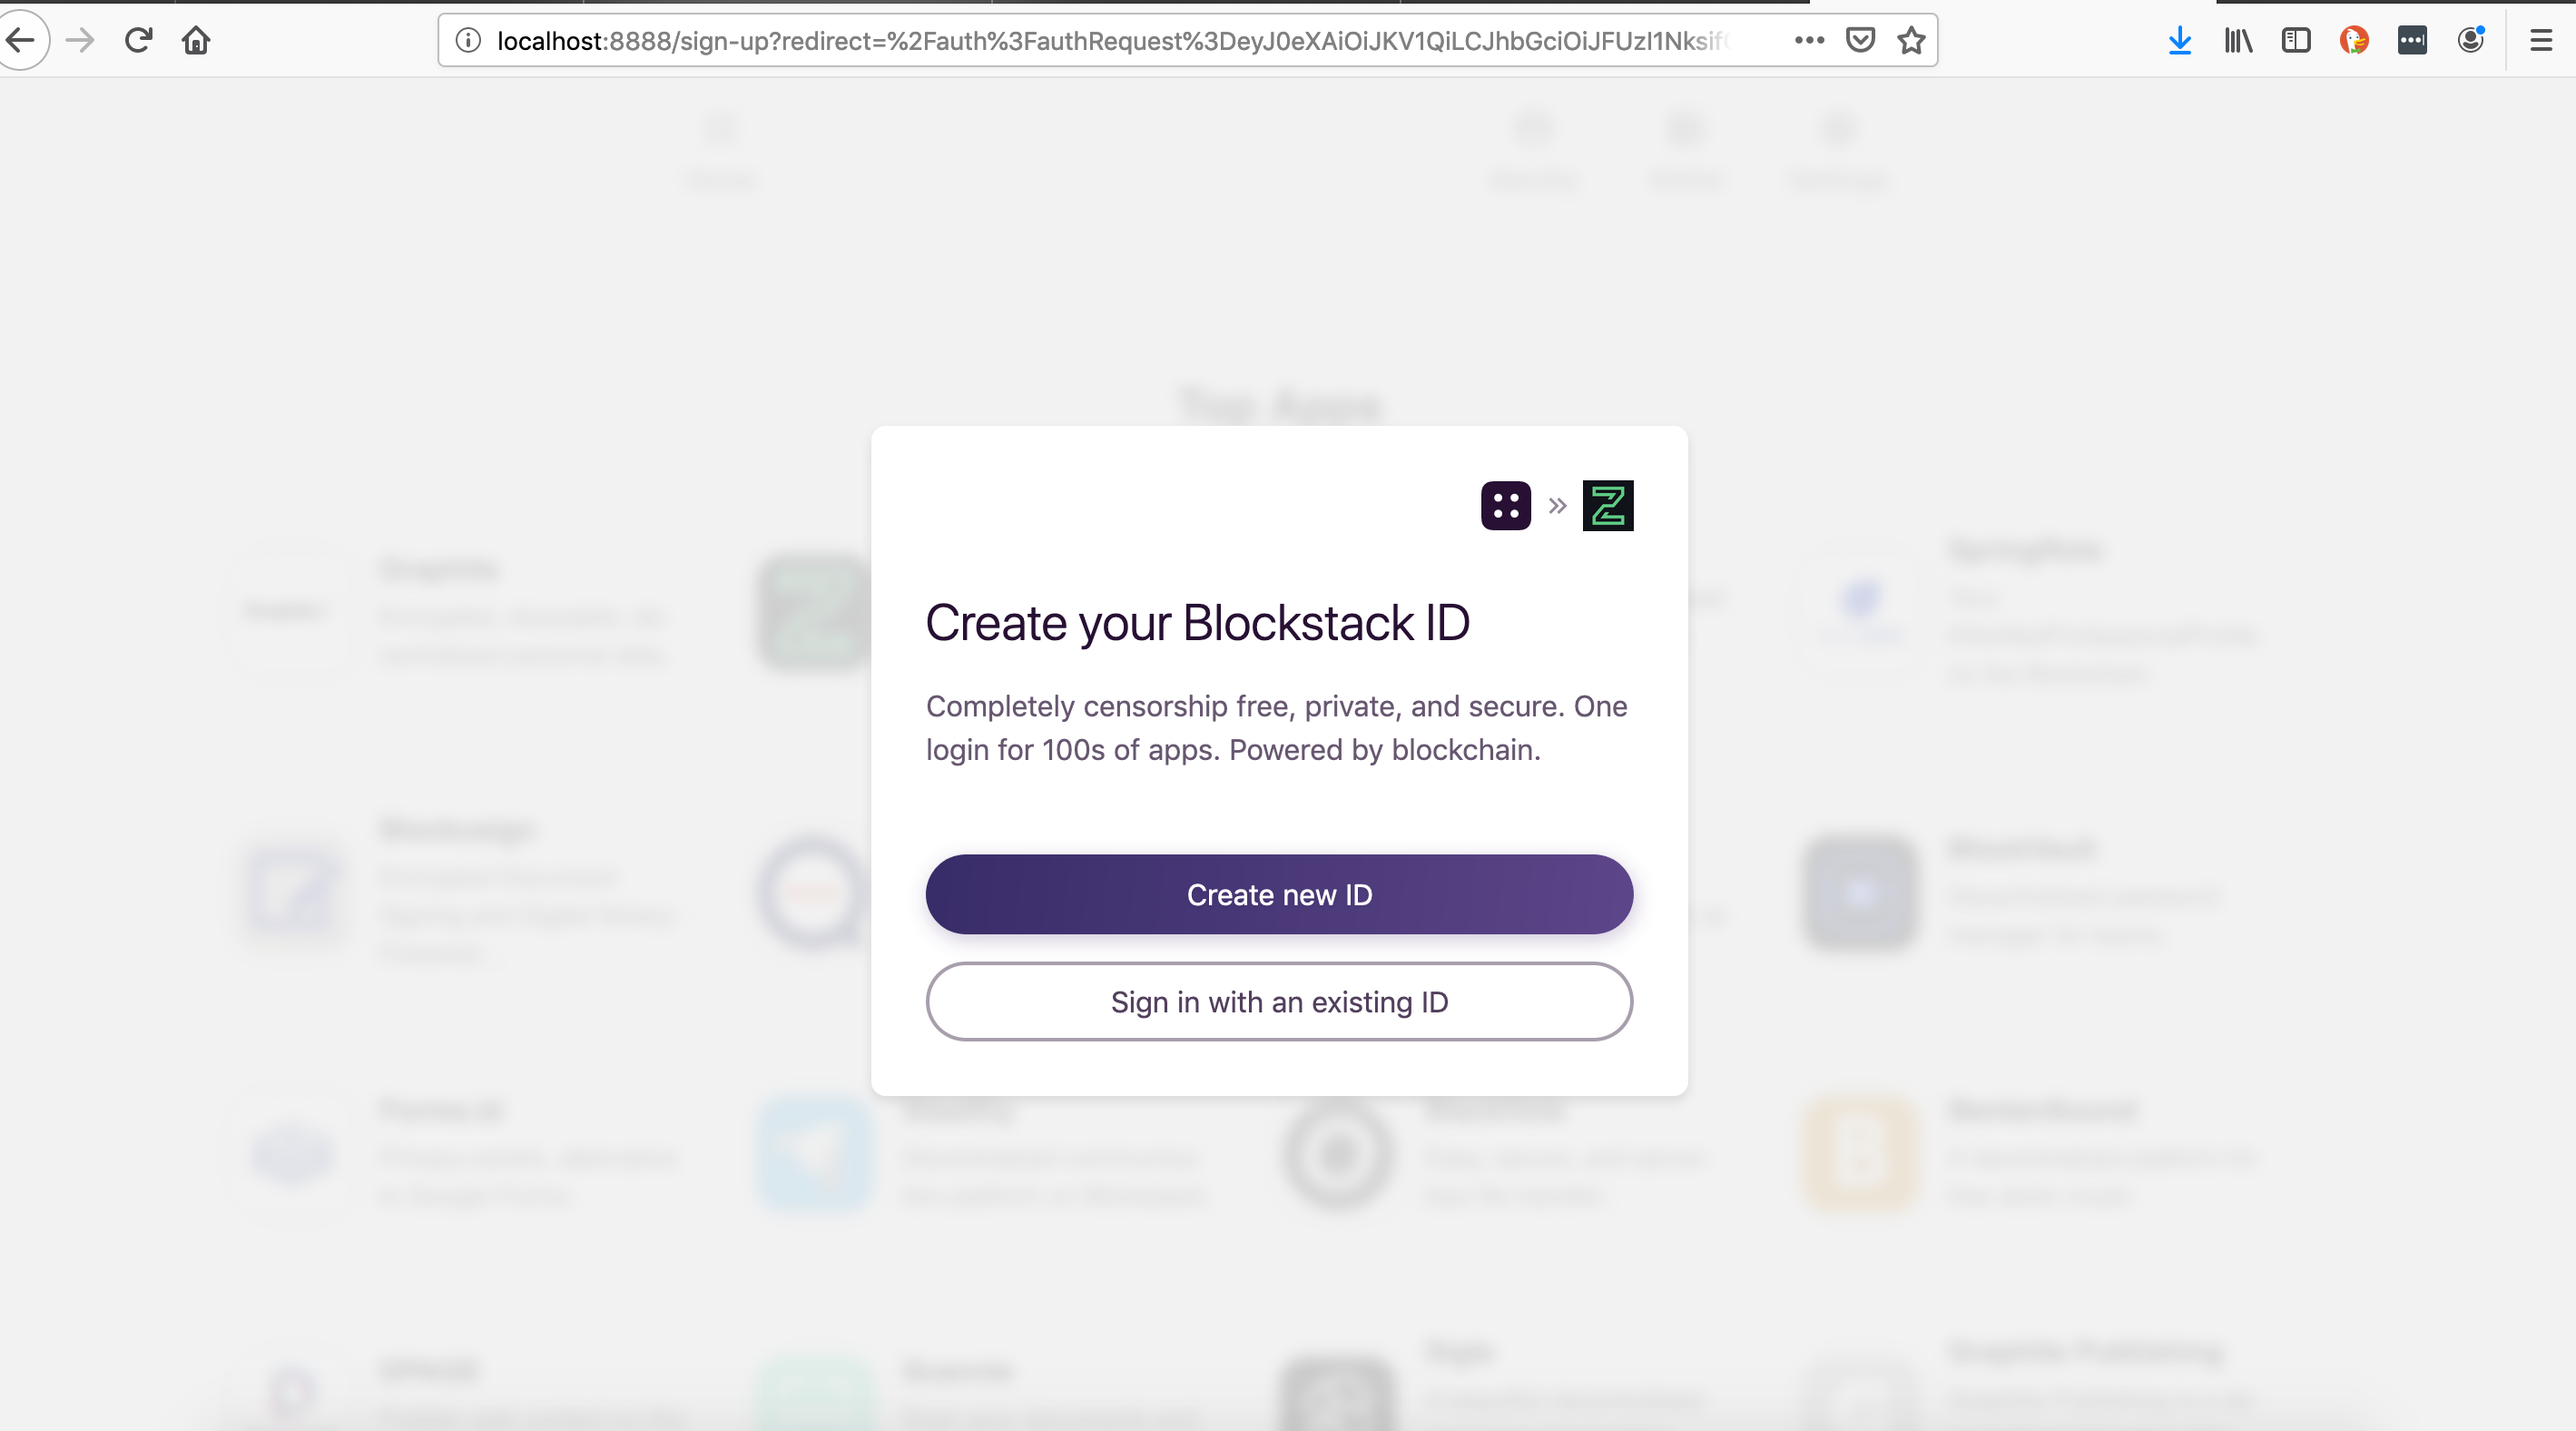2576x1431 pixels.
Task: Click the Home button
Action: tap(196, 40)
